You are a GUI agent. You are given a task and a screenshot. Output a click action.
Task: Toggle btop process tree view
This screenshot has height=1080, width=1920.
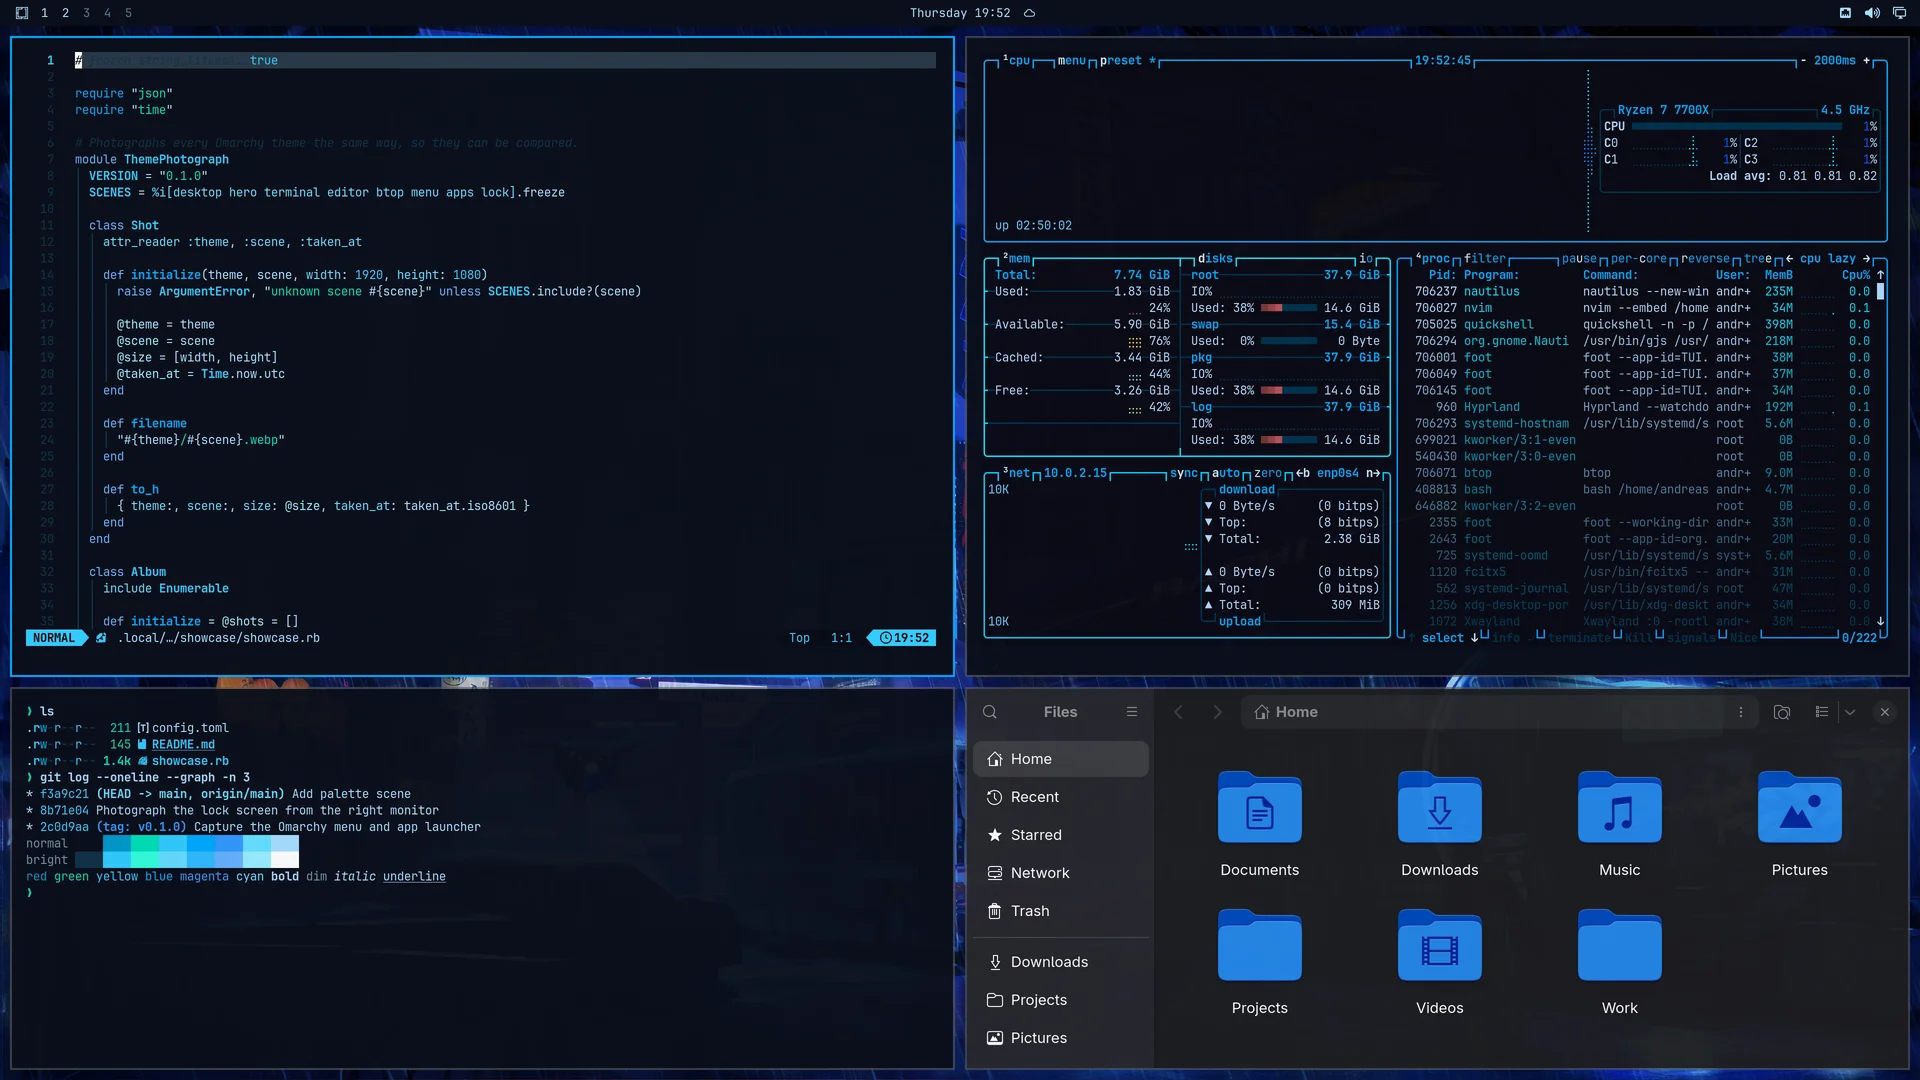(x=1757, y=259)
